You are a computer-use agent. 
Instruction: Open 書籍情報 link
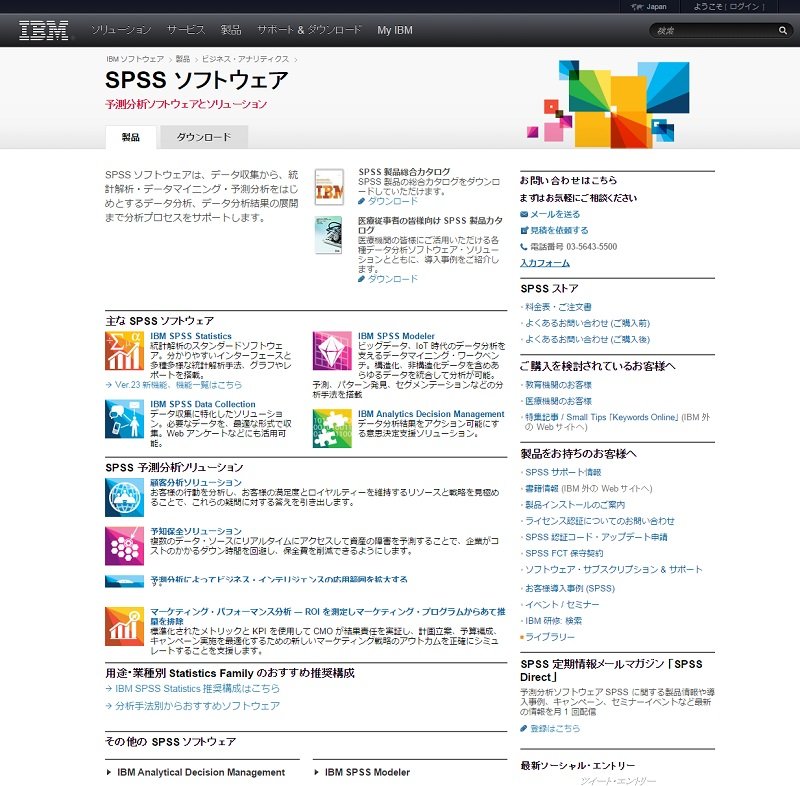pyautogui.click(x=542, y=489)
